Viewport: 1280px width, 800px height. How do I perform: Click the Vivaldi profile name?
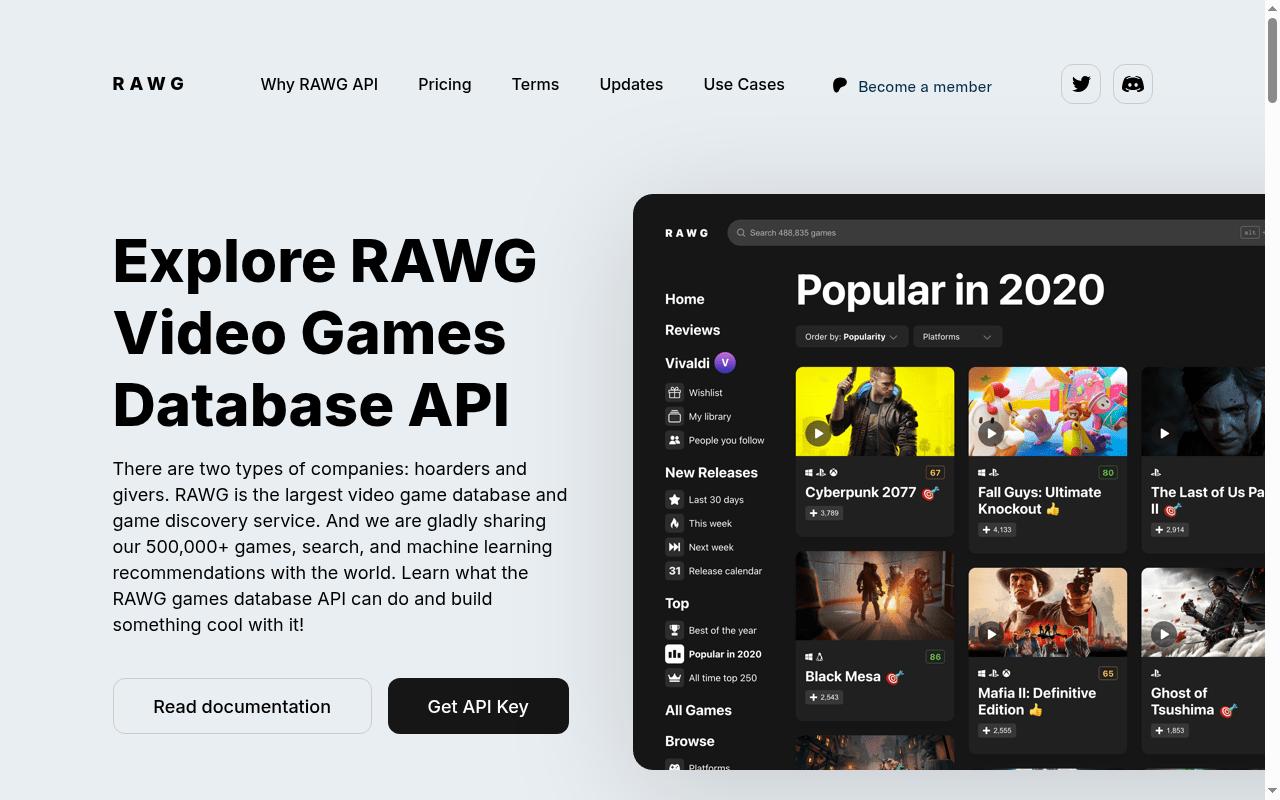coord(687,363)
